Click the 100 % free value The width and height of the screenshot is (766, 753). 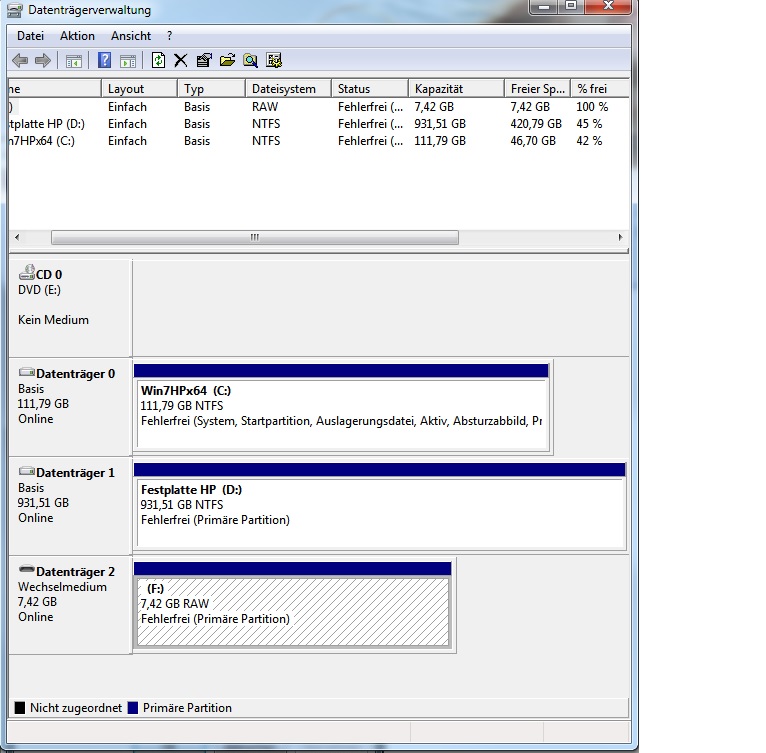[592, 107]
